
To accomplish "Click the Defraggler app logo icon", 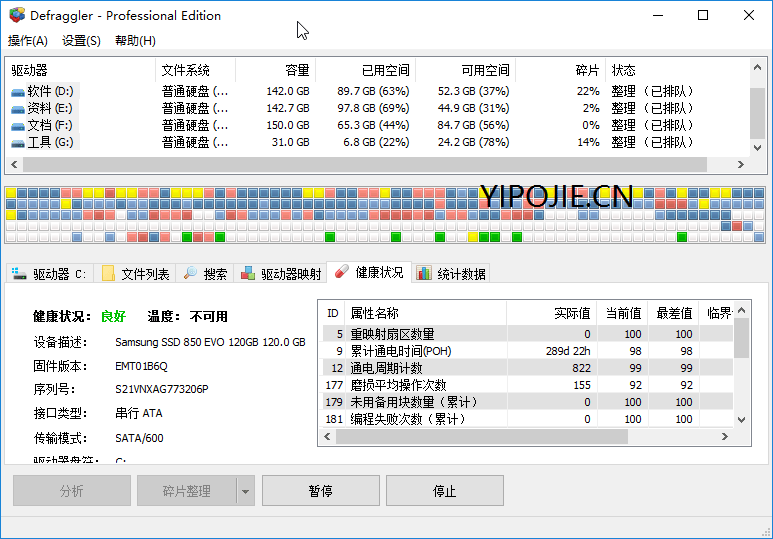I will point(17,15).
